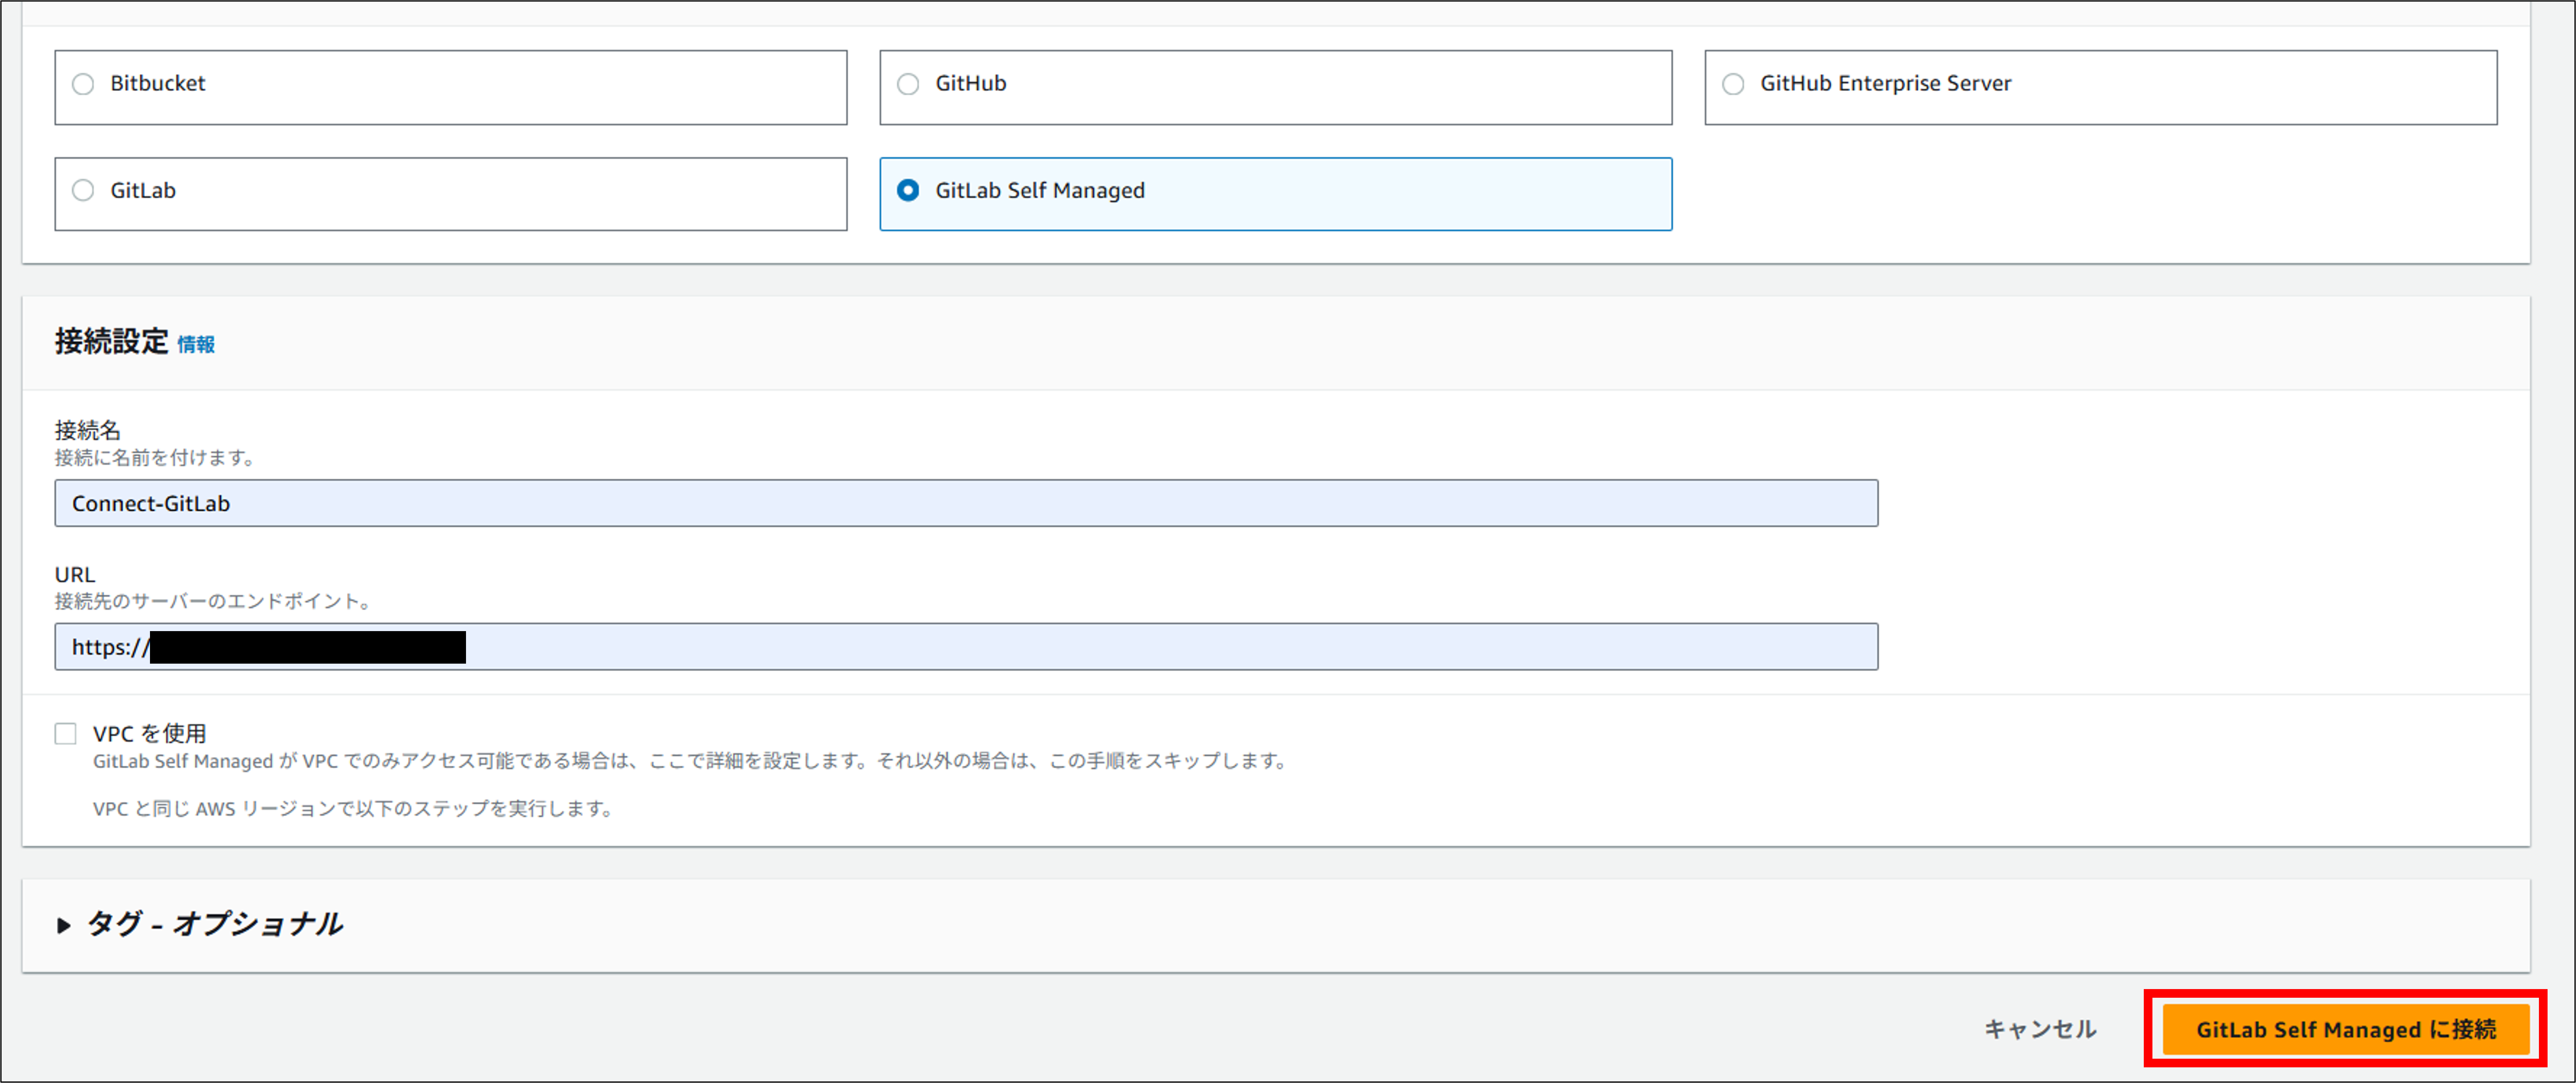Click GitLab Self Managed に接続 button
Screen dimensions: 2576x1083
[2346, 1029]
